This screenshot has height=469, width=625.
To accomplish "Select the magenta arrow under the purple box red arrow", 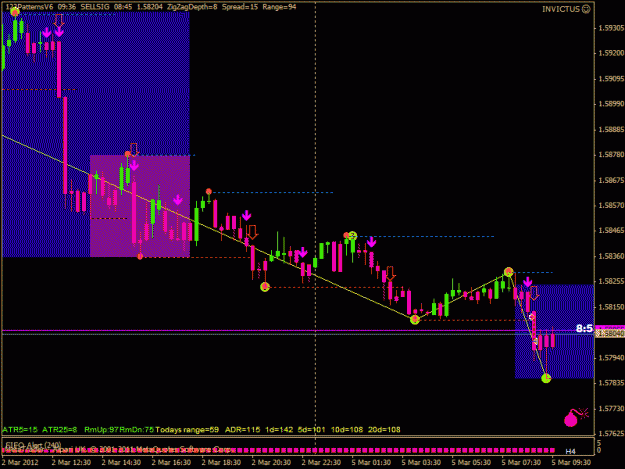I will point(134,165).
